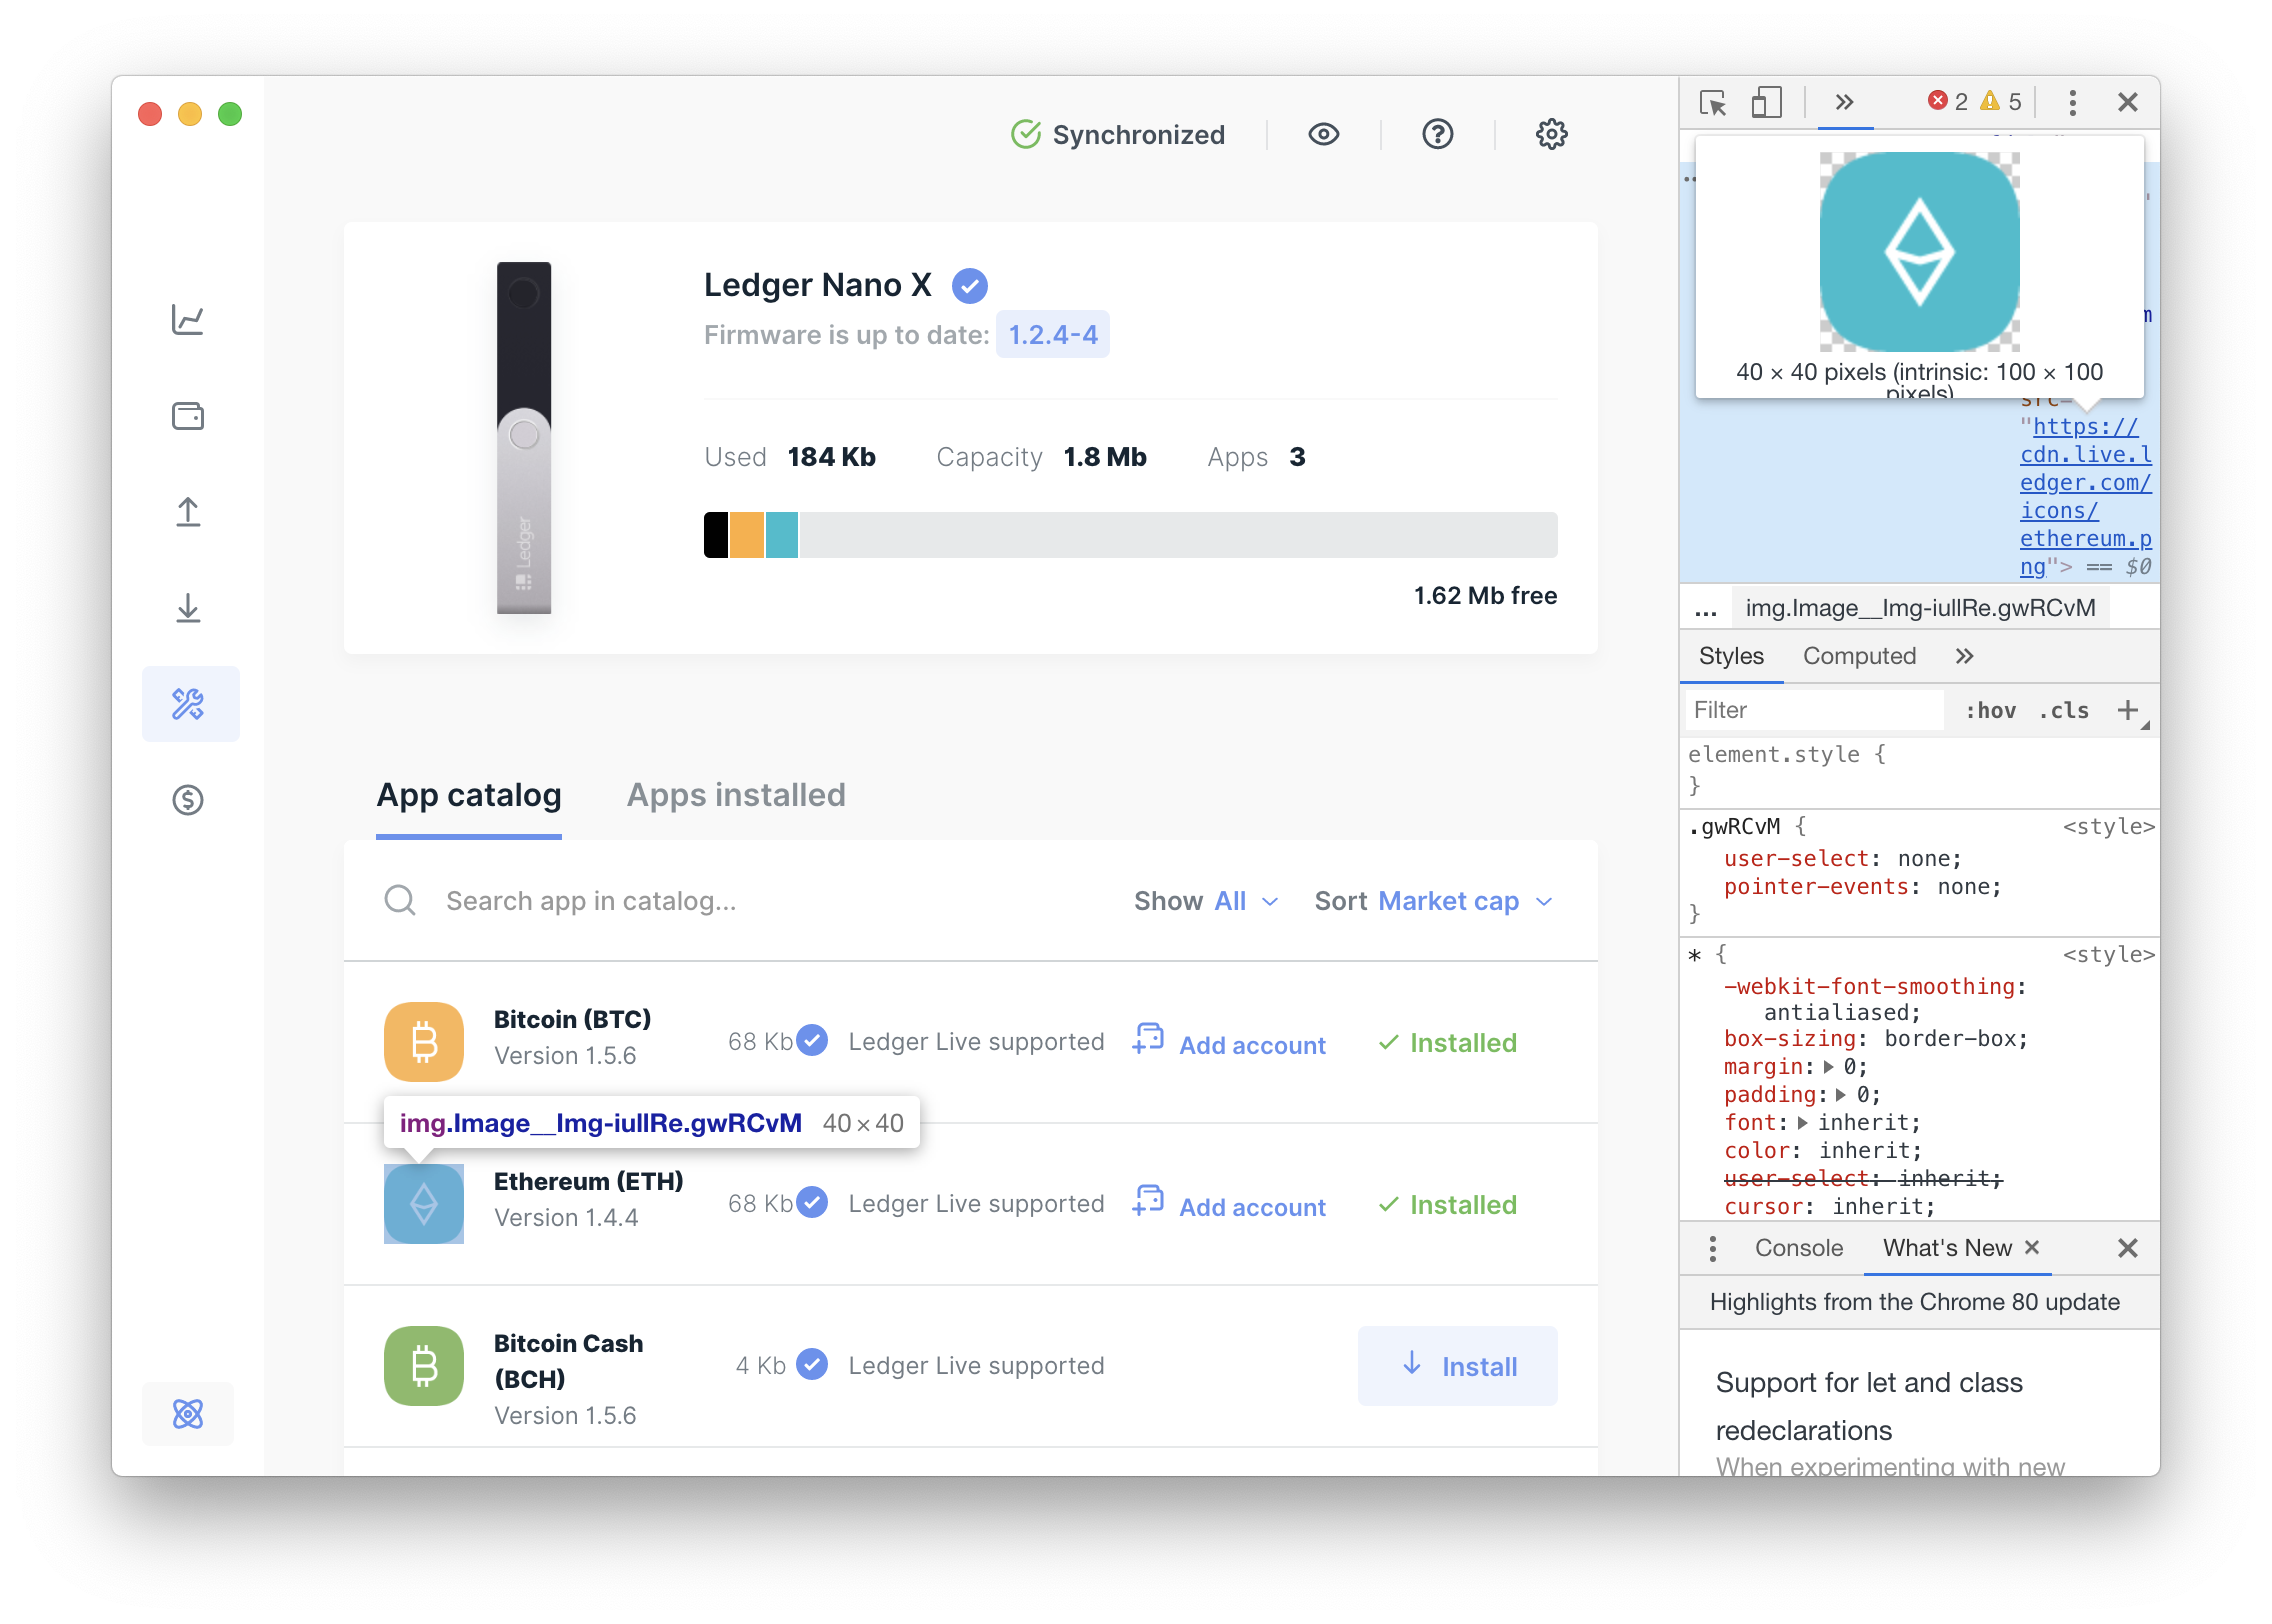
Task: Open the ethereum.png source URL link
Action: point(2085,497)
